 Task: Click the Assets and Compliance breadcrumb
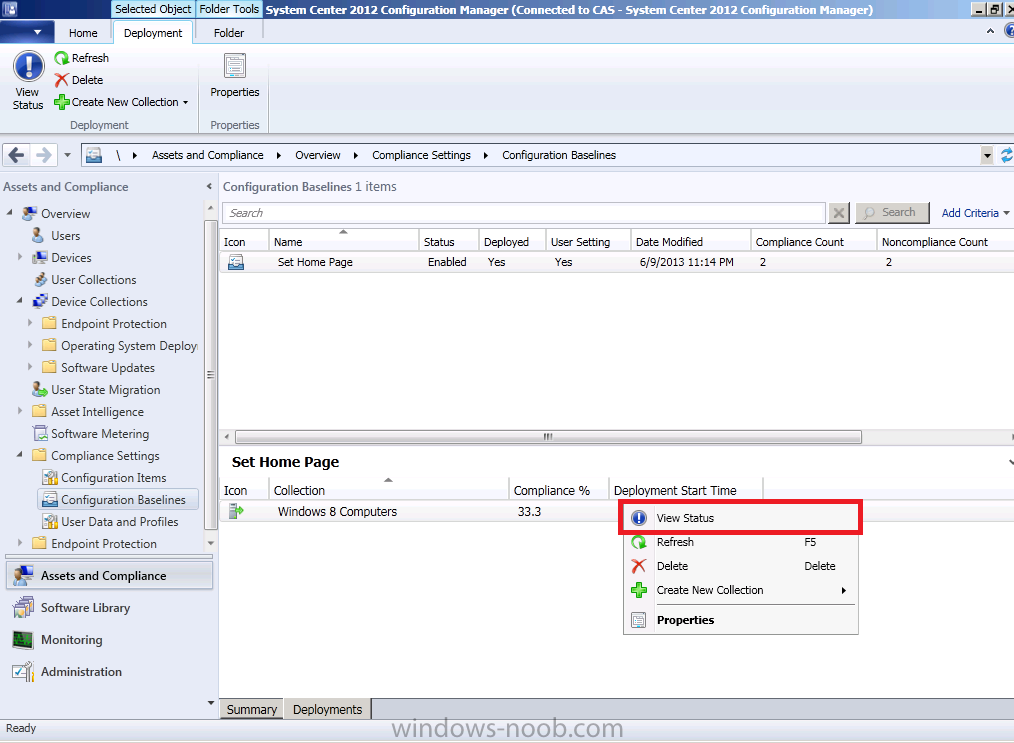(x=208, y=155)
